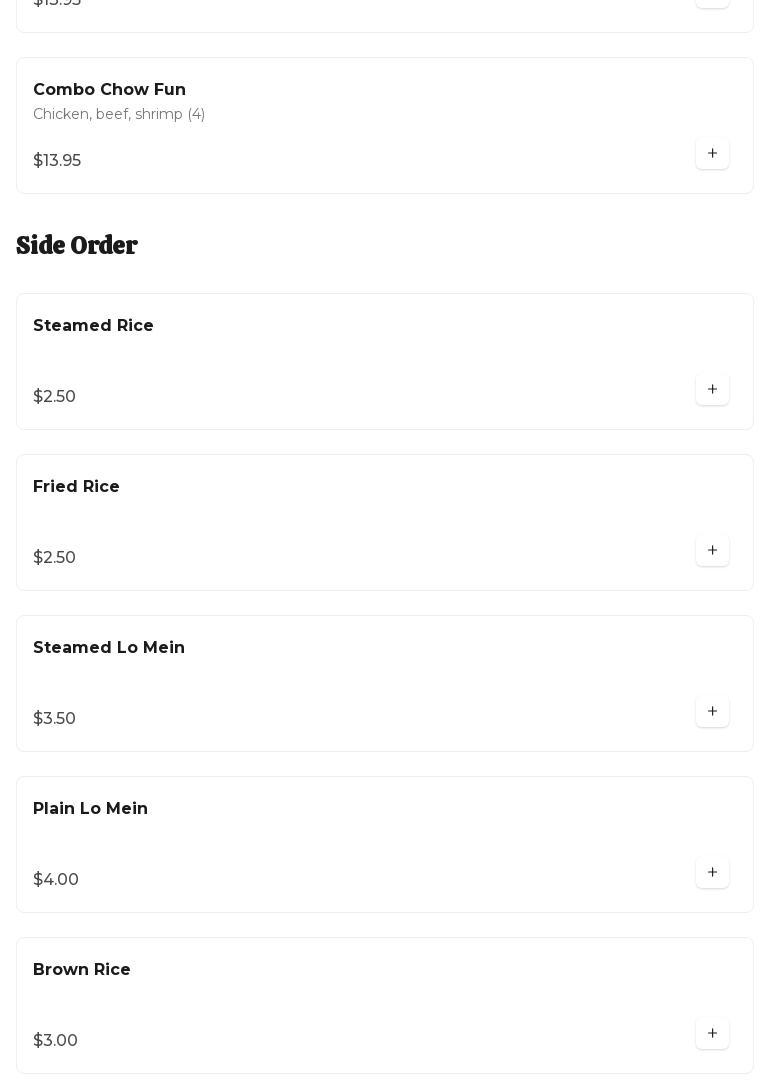The height and width of the screenshot is (1084, 770).
Task: View the Steamed Lo Mein item title
Action: coord(109,648)
